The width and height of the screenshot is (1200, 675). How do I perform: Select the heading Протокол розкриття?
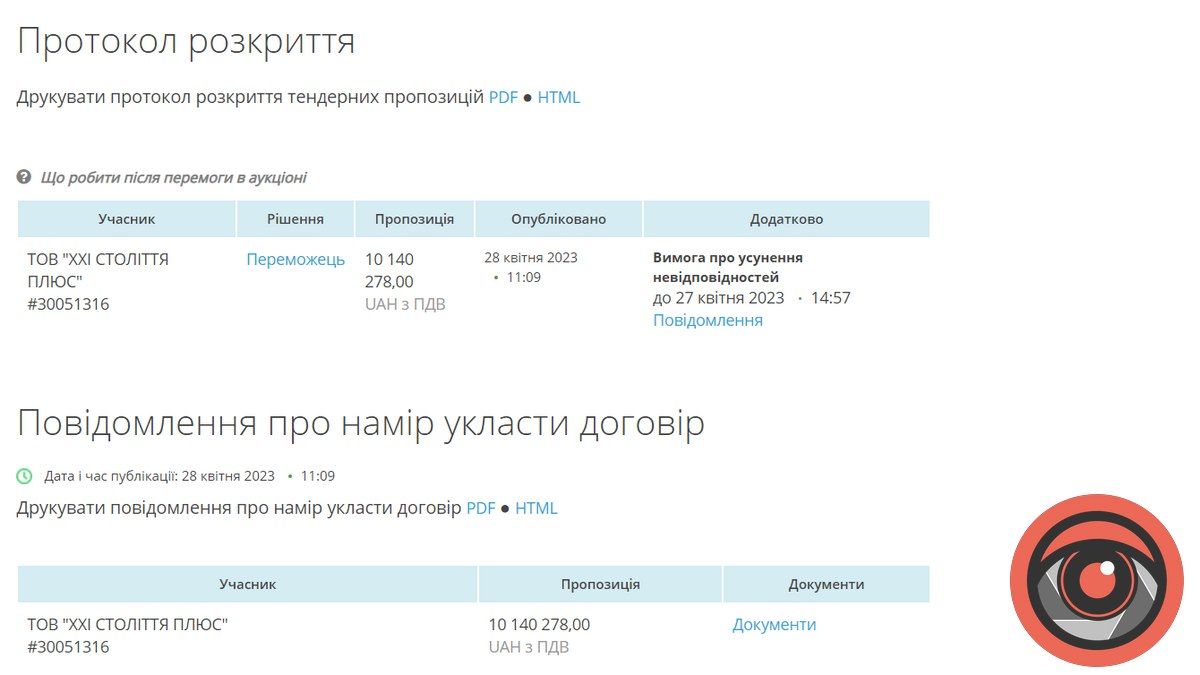pyautogui.click(x=185, y=42)
